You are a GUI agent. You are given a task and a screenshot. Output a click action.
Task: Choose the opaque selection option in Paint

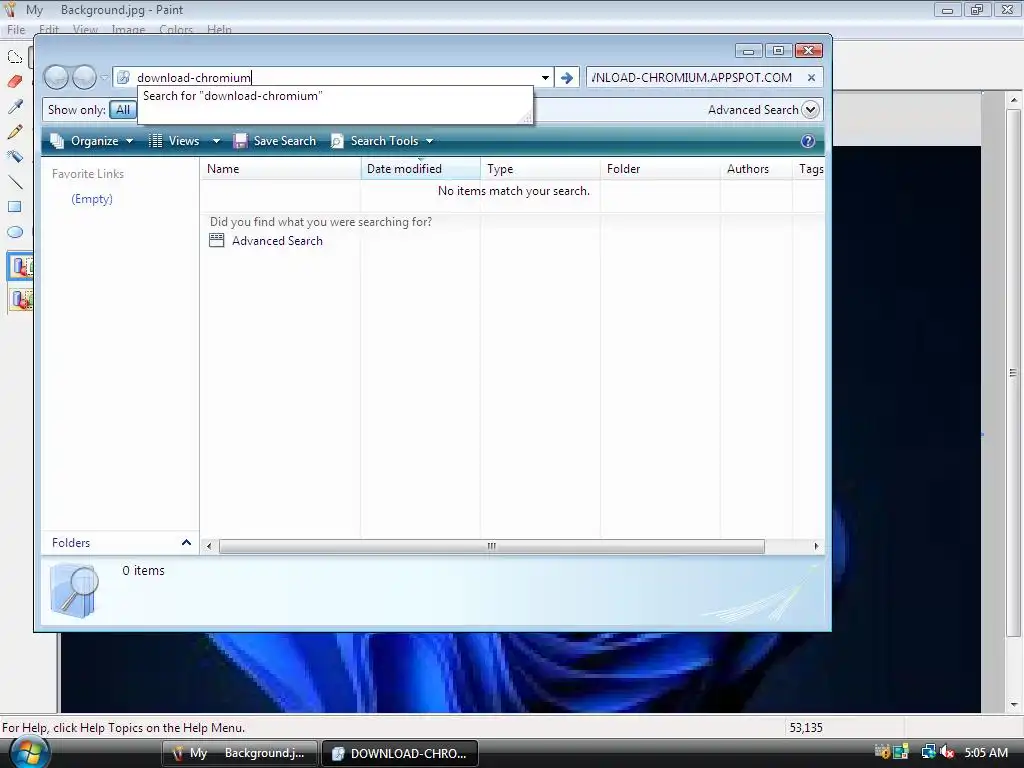(21, 266)
